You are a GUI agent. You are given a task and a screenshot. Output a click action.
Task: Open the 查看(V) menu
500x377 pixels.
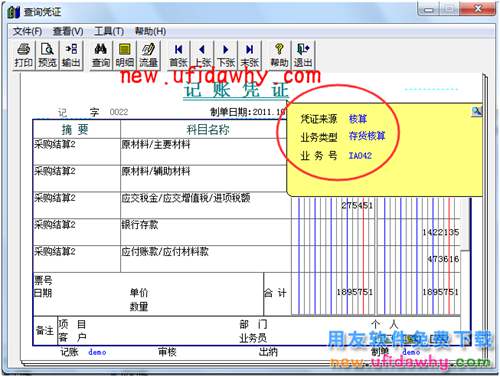click(x=68, y=32)
